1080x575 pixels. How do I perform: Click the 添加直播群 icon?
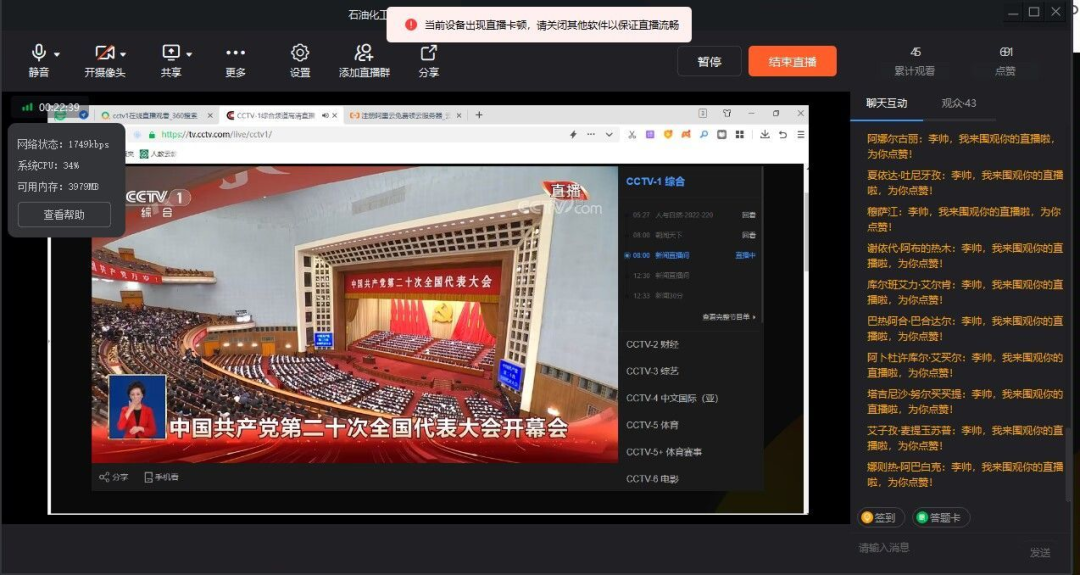click(364, 53)
